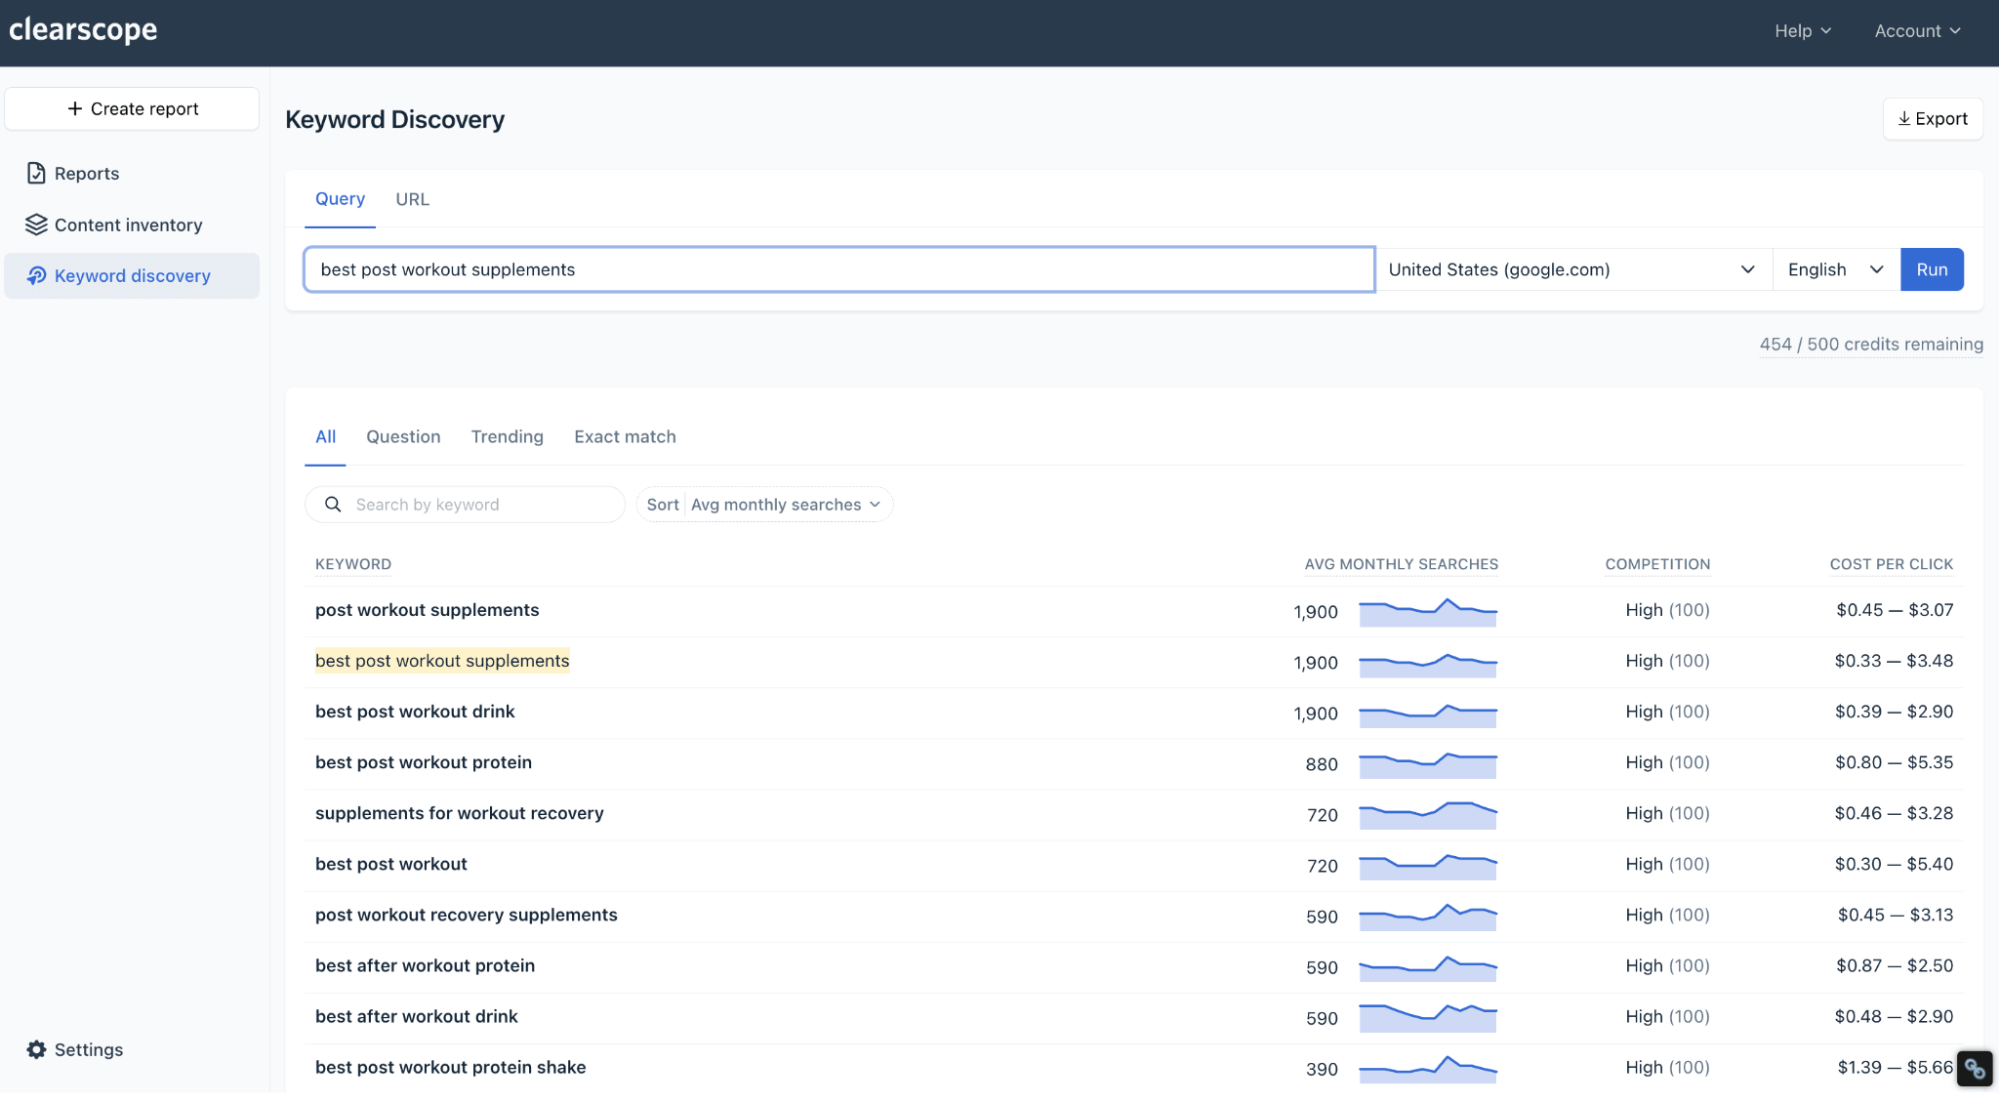Click trend sparkline for post workout supplements

click(x=1427, y=612)
